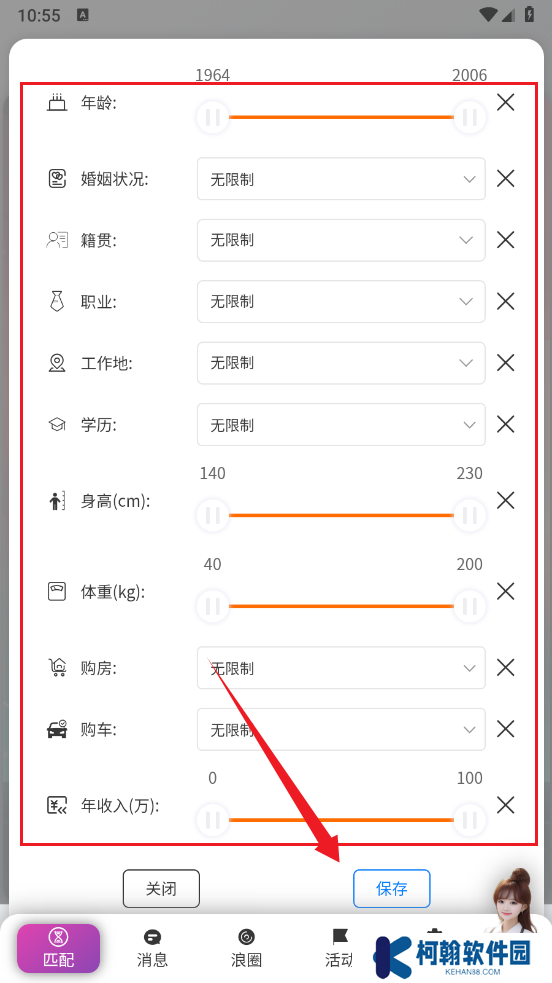Switch to the 消息 messages tab
The width and height of the screenshot is (552, 983).
click(x=152, y=949)
